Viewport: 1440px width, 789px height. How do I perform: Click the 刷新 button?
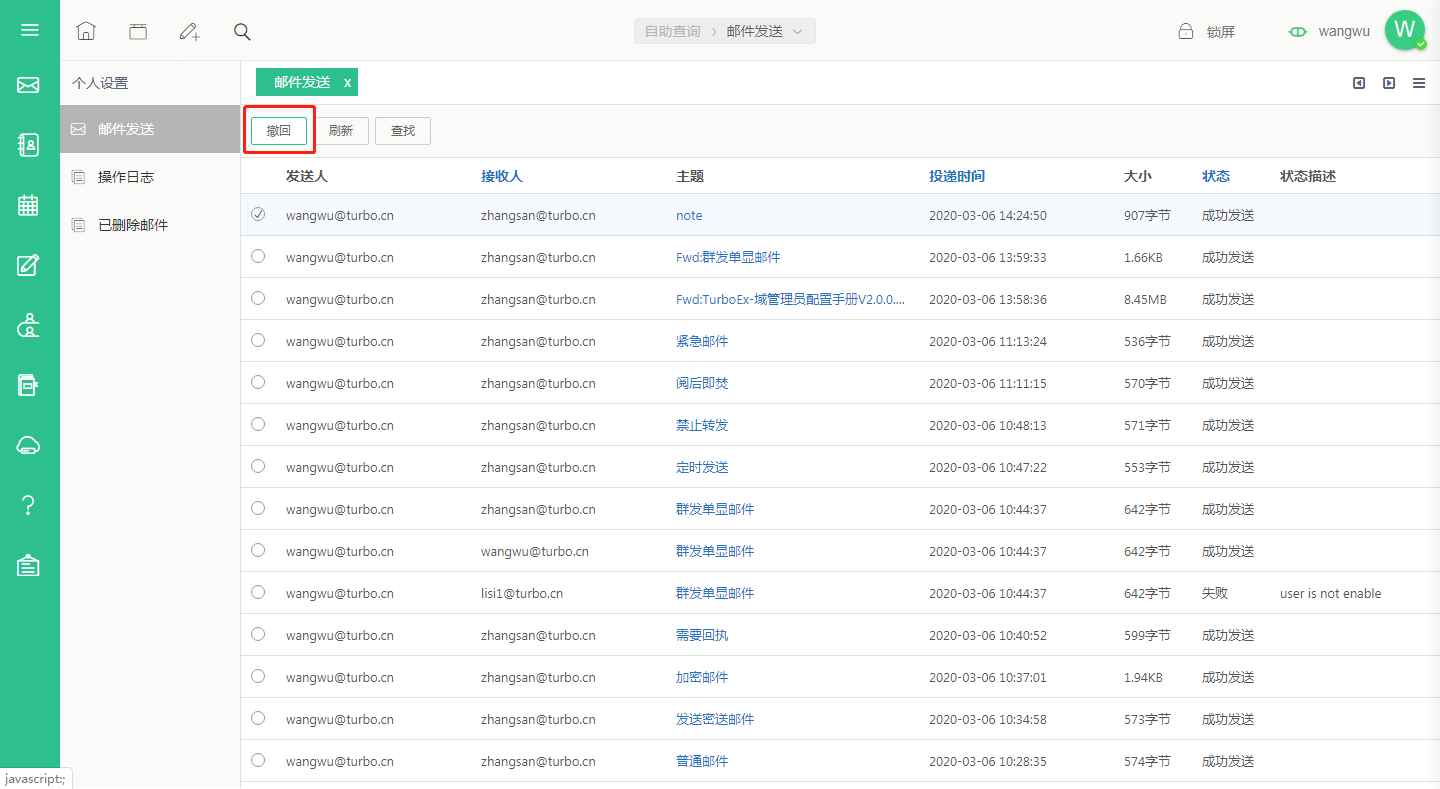(341, 131)
